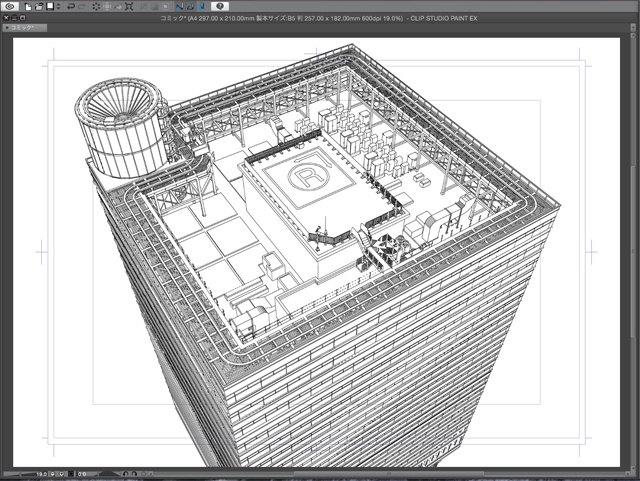Open CLIP STUDIO launcher icon
Viewport: 640px width, 481px height.
click(10, 6)
